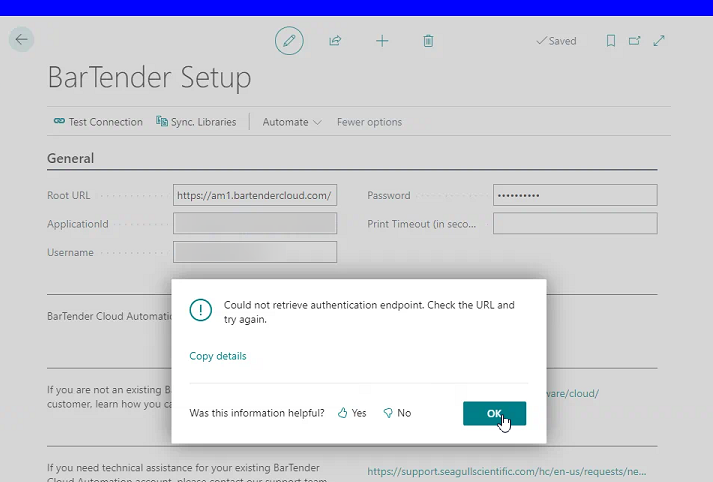Click the BarTender Setup page title
Screen dimensions: 713x482
pyautogui.click(x=150, y=77)
